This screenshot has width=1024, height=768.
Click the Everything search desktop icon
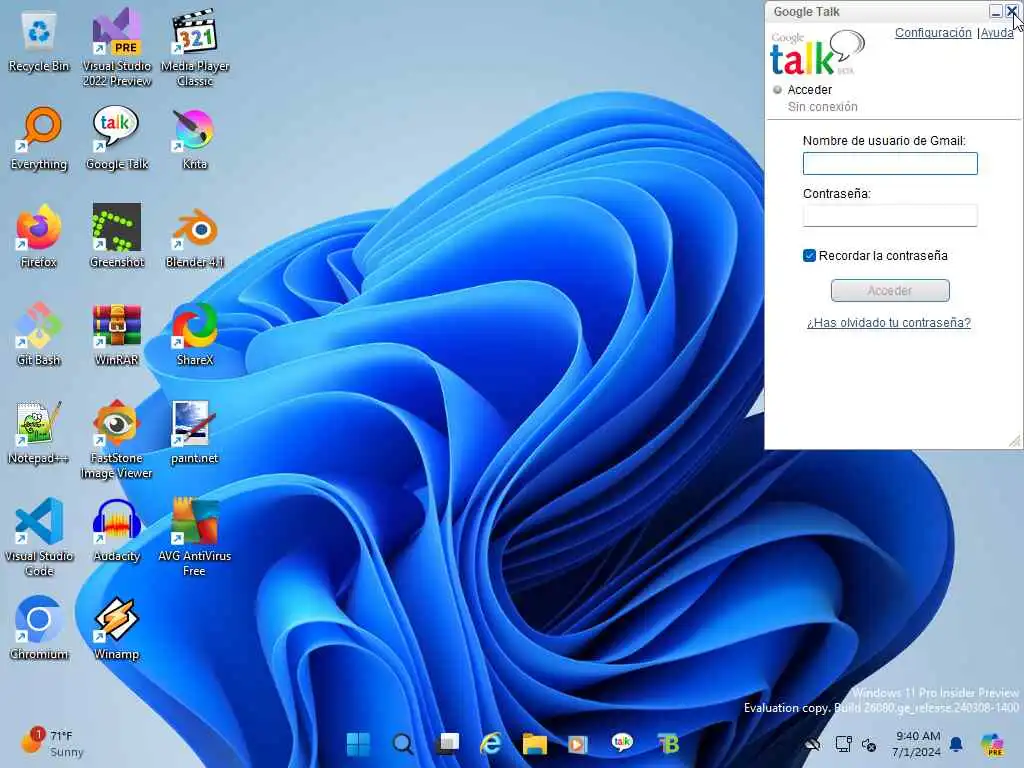(x=39, y=140)
